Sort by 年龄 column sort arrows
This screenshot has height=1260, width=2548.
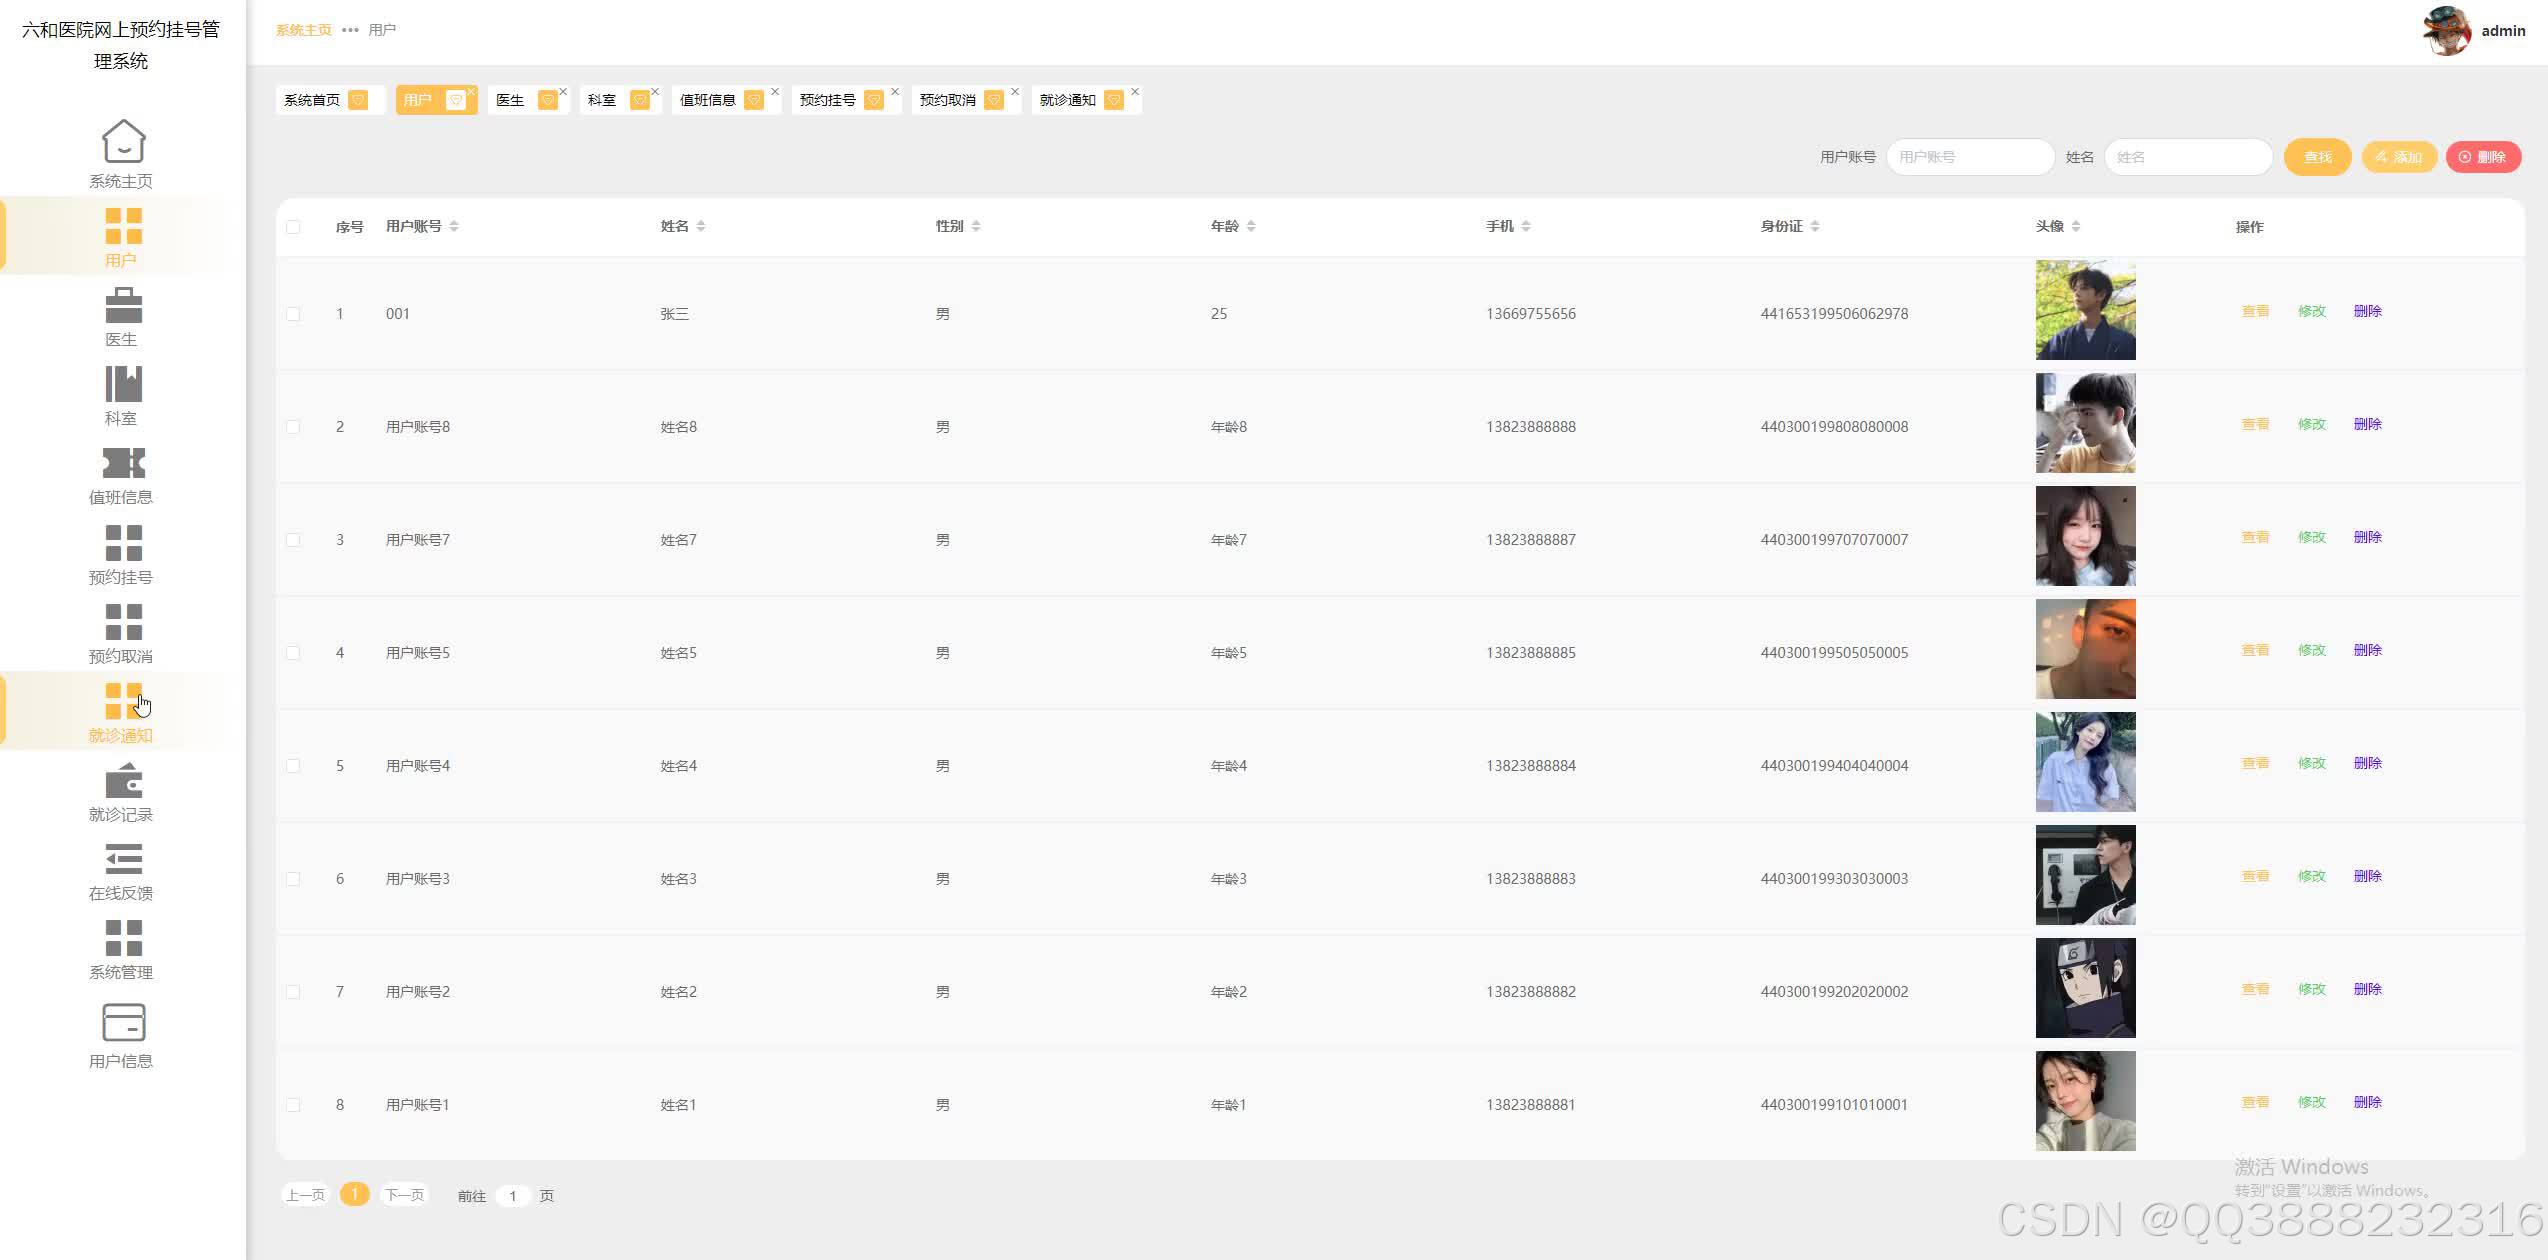point(1251,226)
